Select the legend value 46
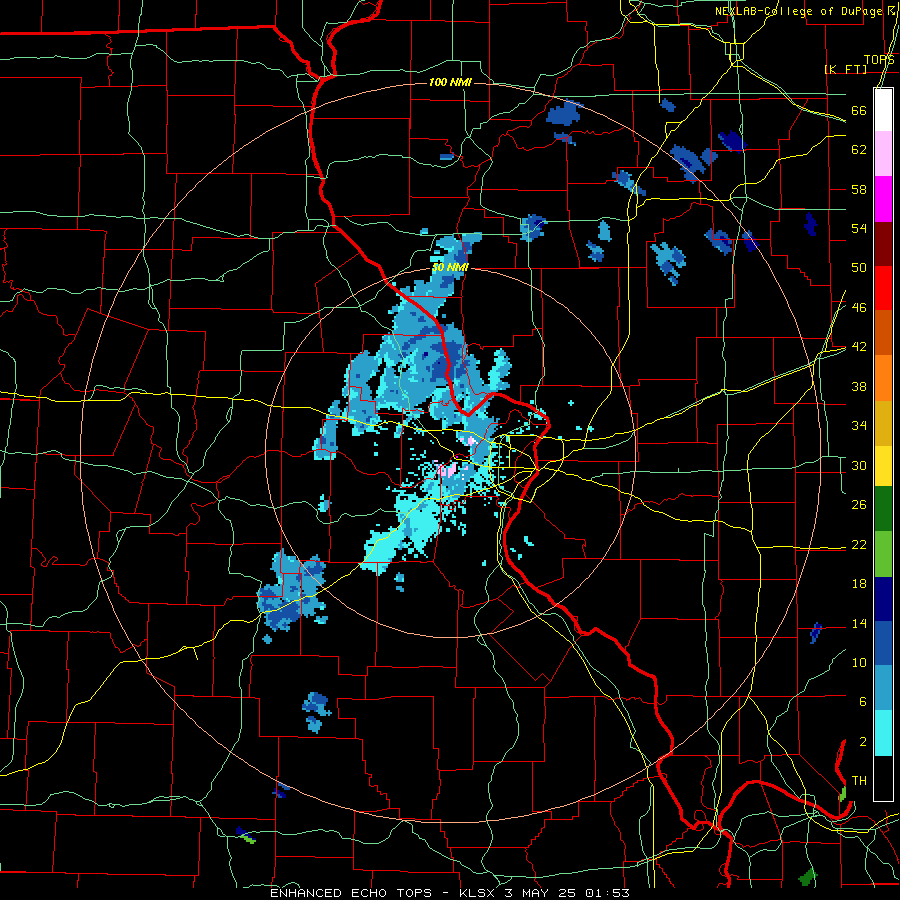900x900 pixels. tap(859, 308)
